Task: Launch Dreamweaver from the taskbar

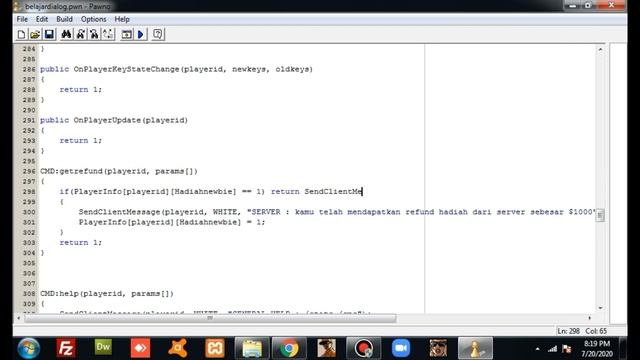Action: [x=103, y=347]
